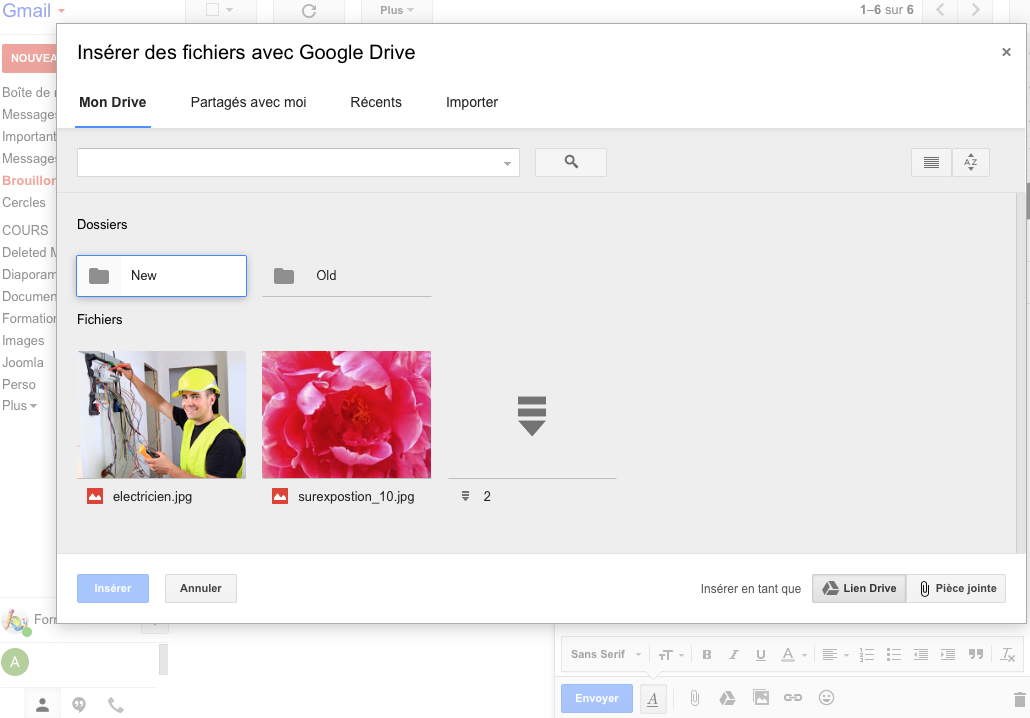Open the text alignment dropdown
Screen dimensions: 1030x718
836,655
